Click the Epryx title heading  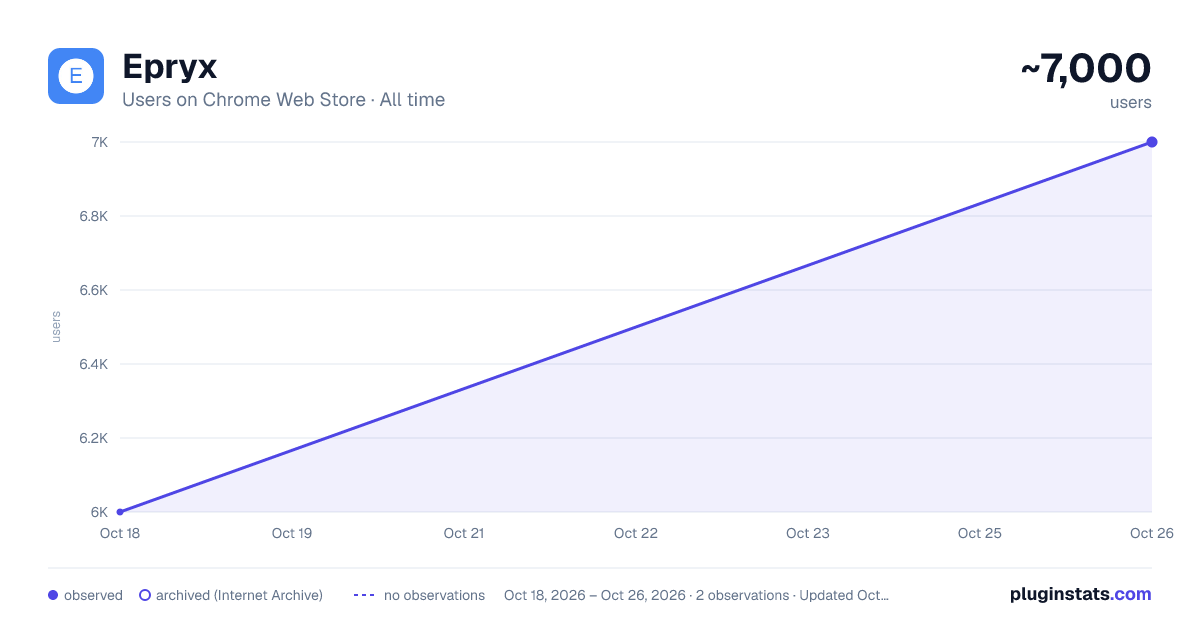169,67
